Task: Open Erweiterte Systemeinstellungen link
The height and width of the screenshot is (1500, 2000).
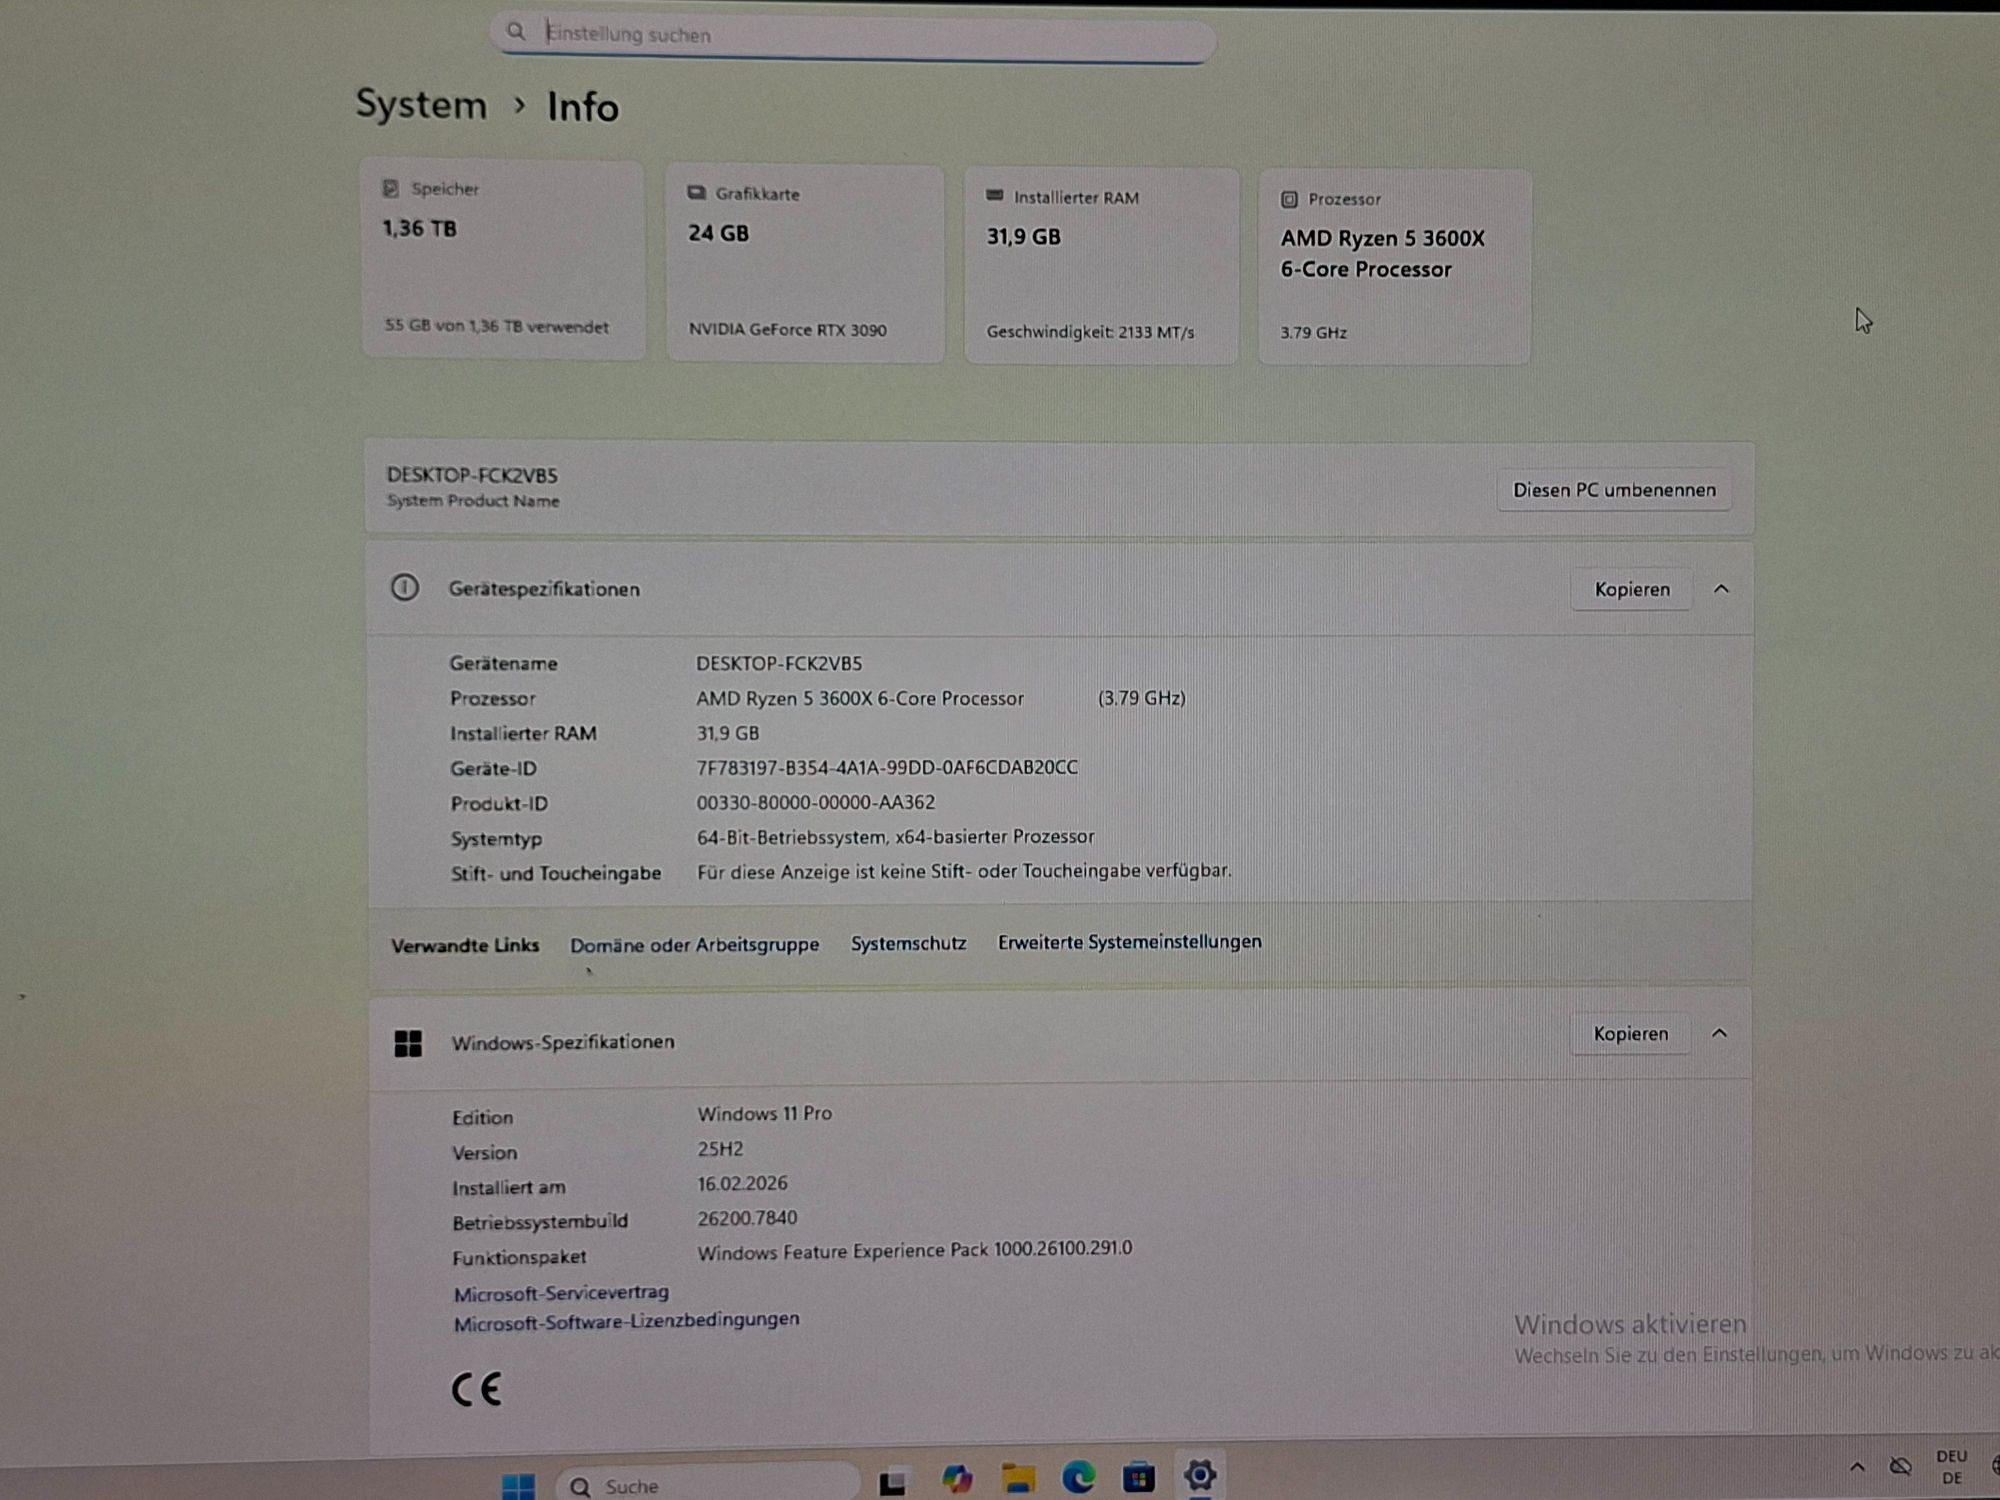Action: [1129, 942]
